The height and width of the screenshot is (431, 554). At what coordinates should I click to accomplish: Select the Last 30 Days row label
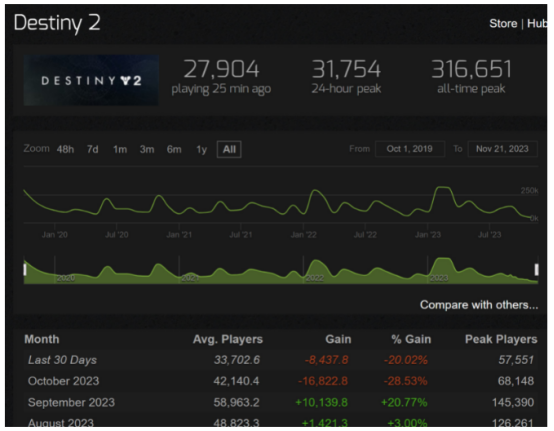pos(62,360)
